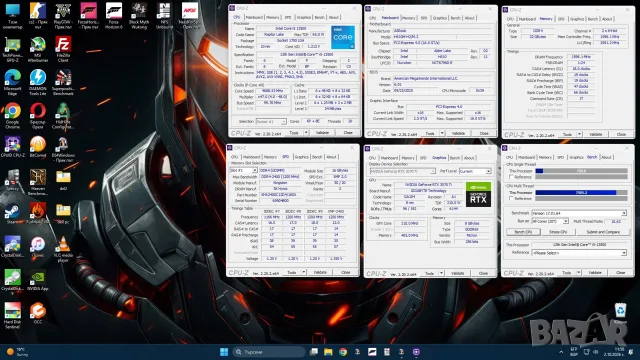640x360 pixels.
Task: Expand the Display Device Selection combo box
Action: click(x=403, y=171)
